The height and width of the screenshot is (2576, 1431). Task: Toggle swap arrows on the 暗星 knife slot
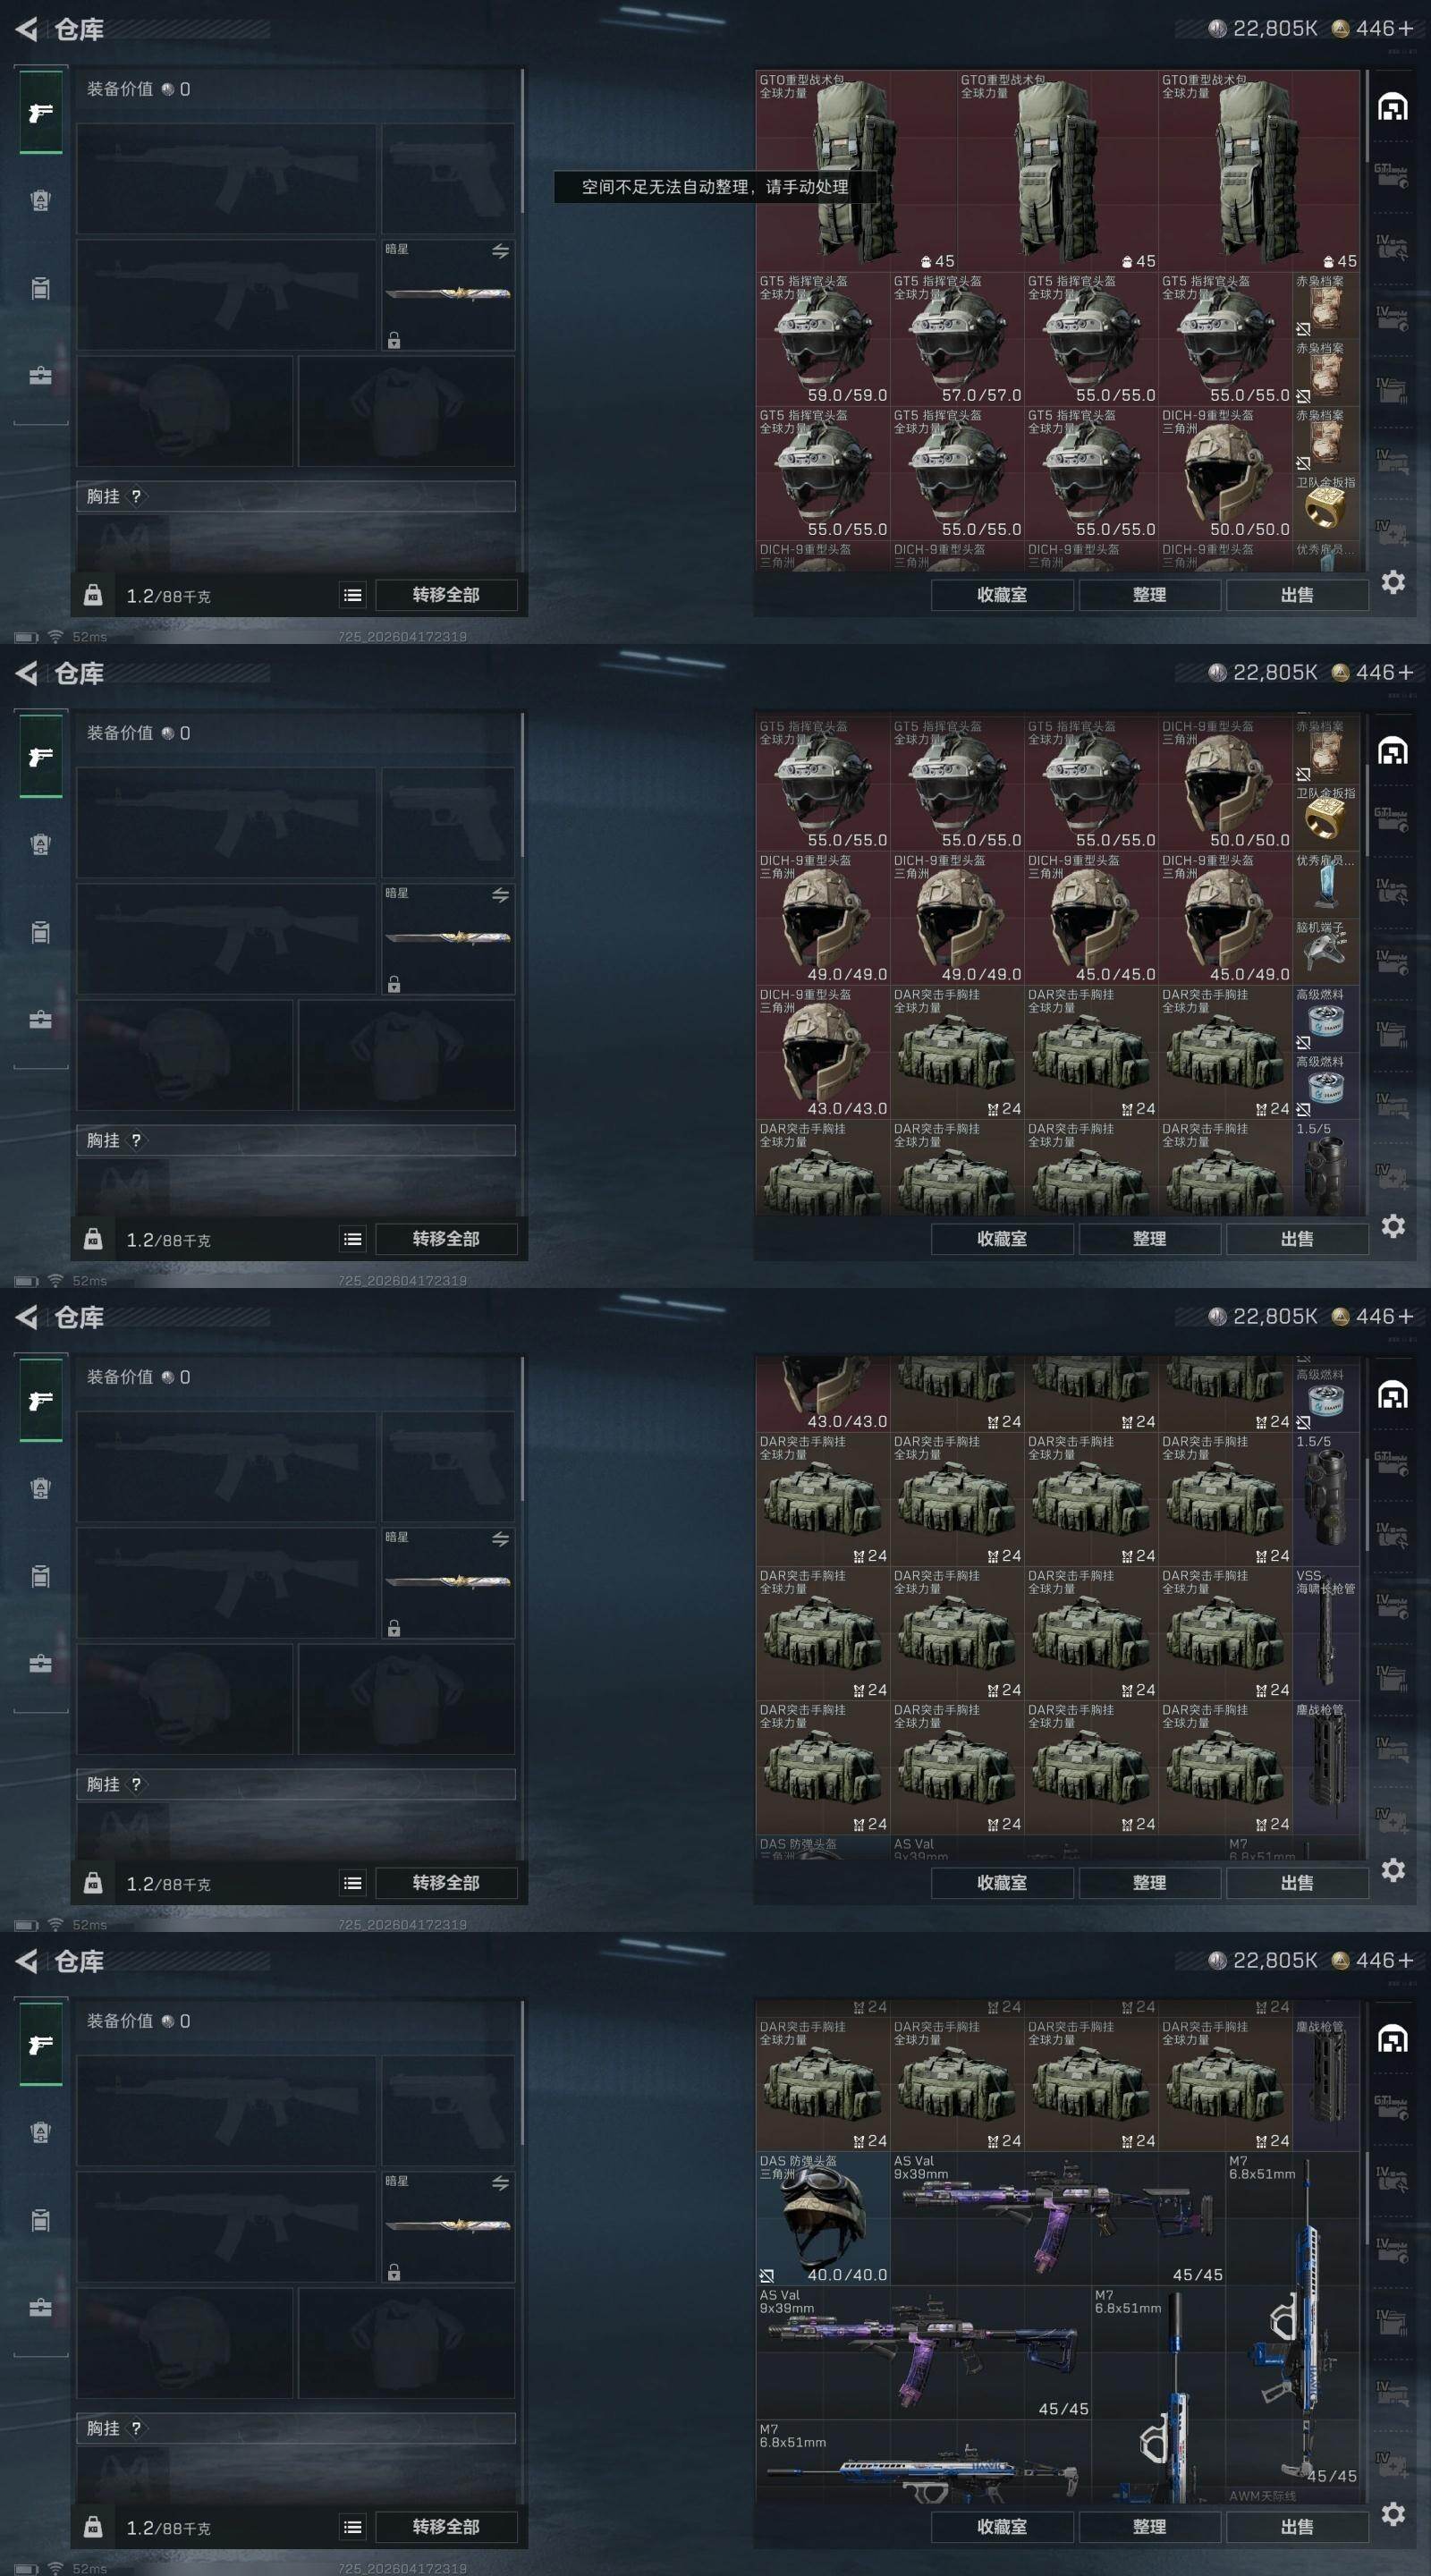[x=500, y=251]
